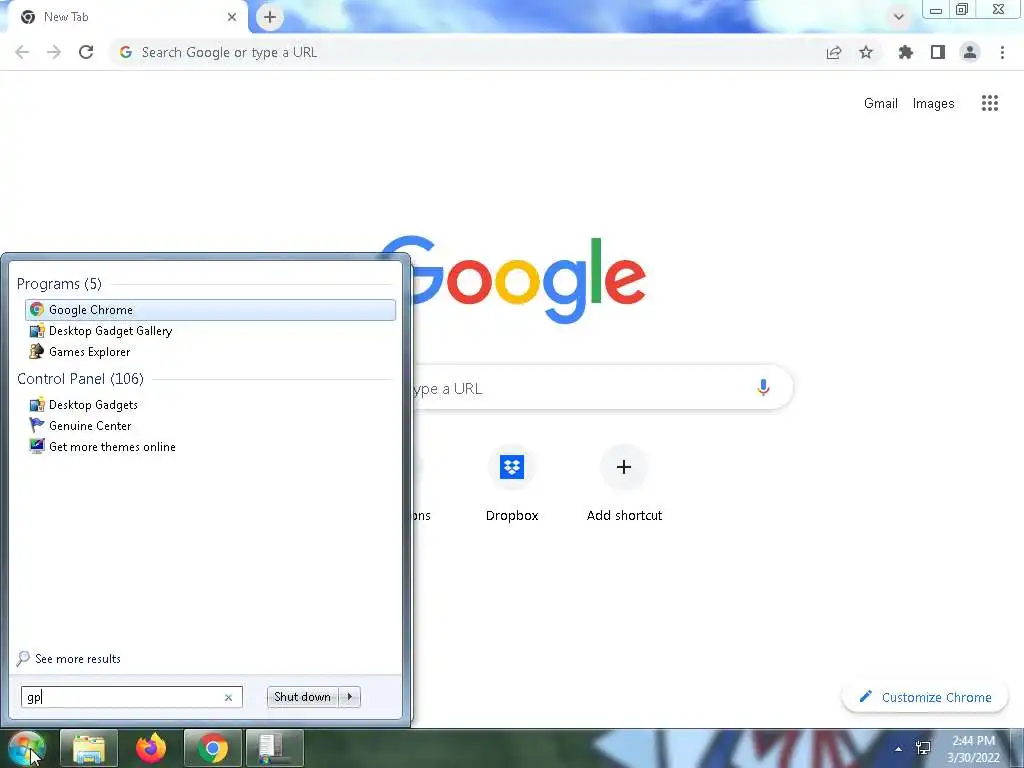Open Games Explorer result

(x=210, y=351)
